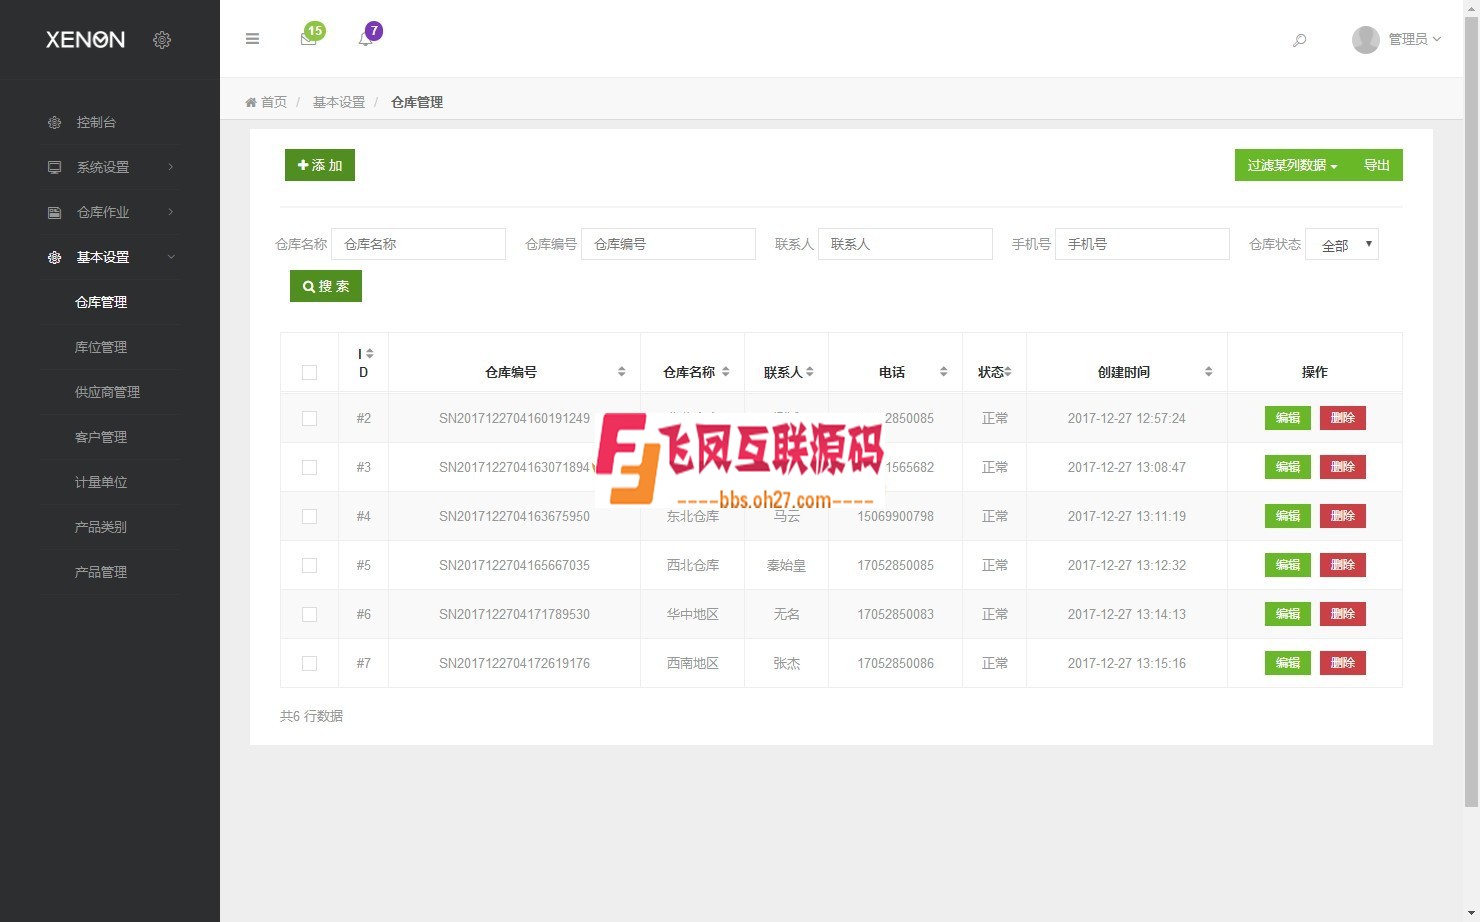Tick the select-all checkbox in the table header

(x=309, y=372)
